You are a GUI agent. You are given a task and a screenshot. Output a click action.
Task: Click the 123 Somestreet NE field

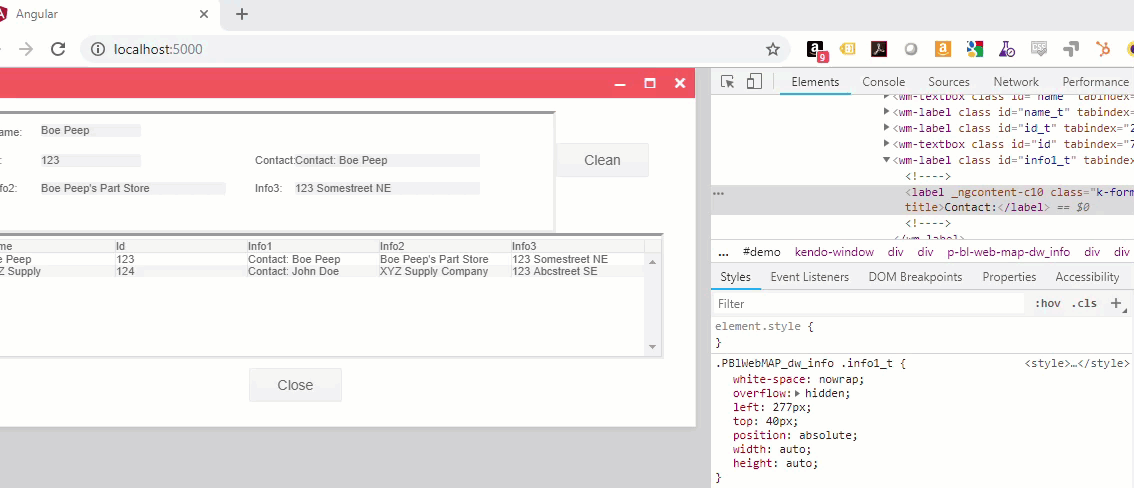pos(387,189)
